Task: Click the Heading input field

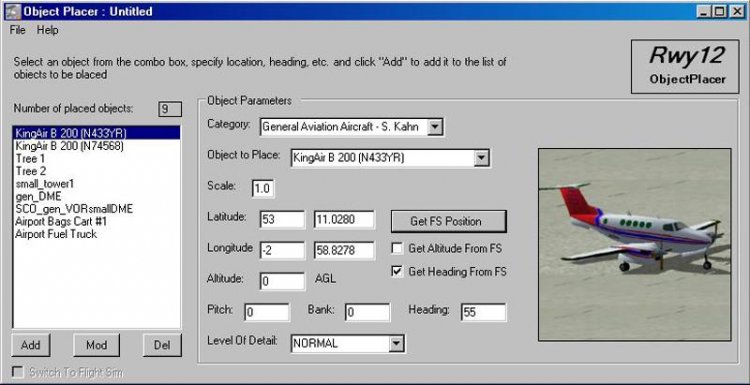Action: 484,313
